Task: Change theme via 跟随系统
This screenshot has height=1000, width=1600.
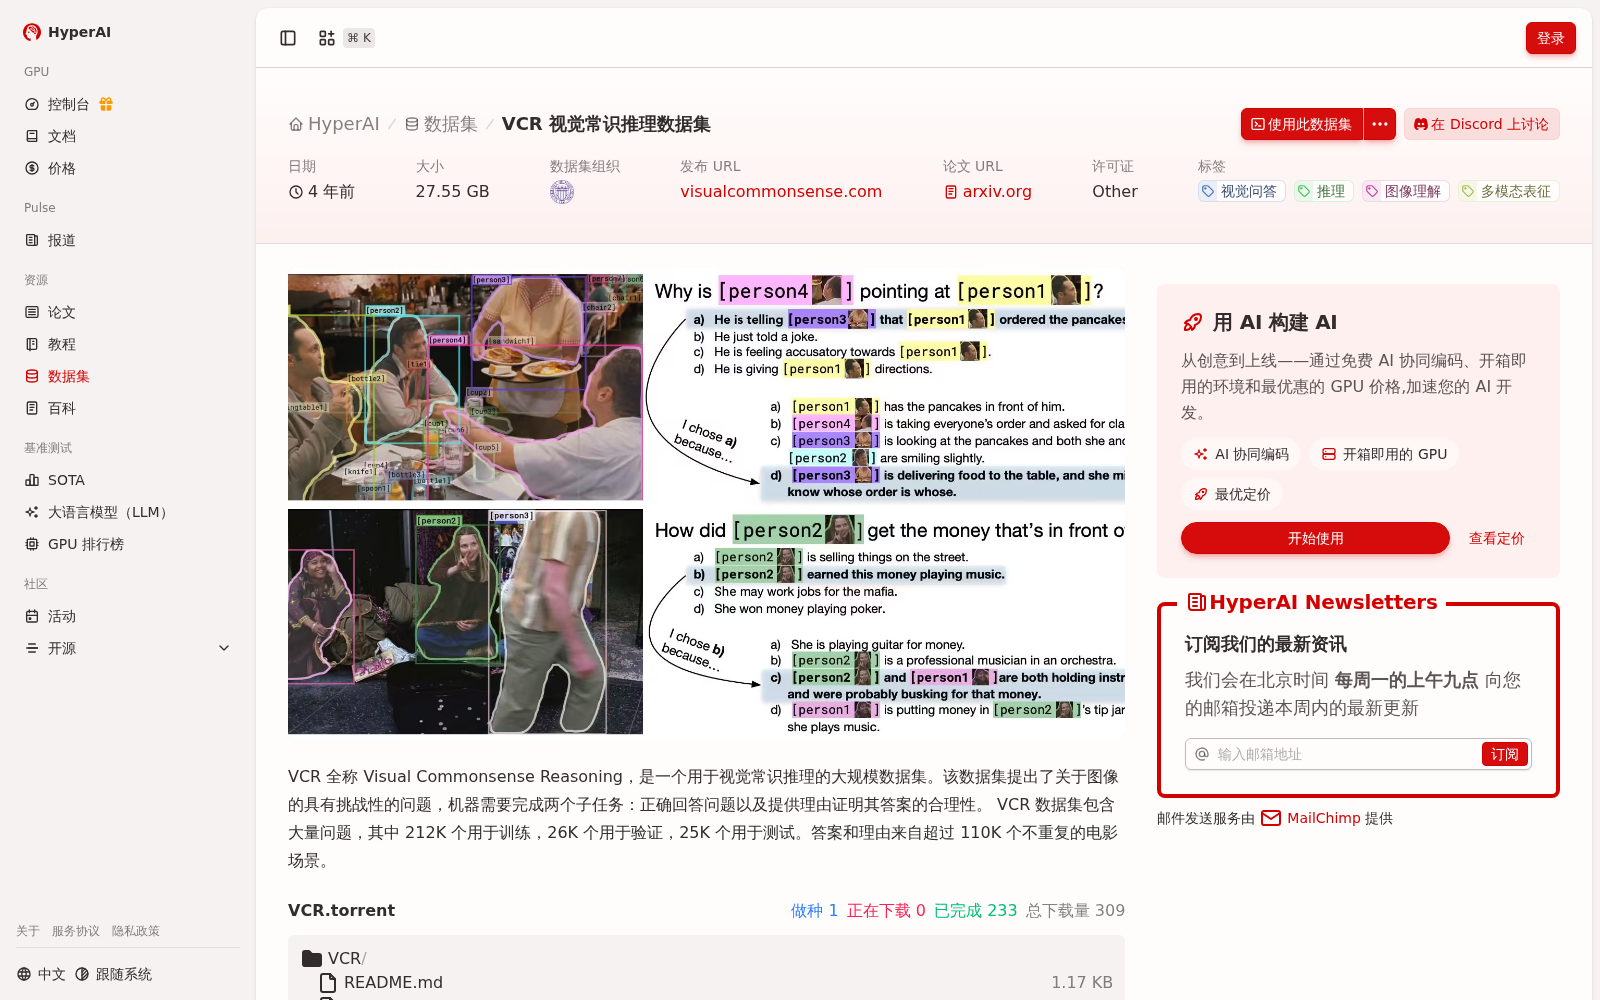Action: pos(113,974)
